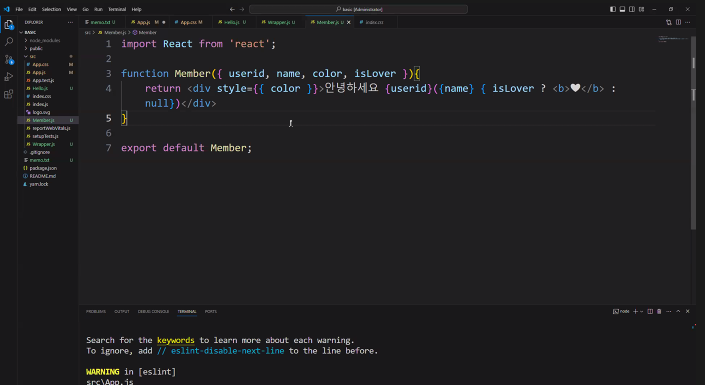Switch to the App.js editor tab

click(147, 22)
